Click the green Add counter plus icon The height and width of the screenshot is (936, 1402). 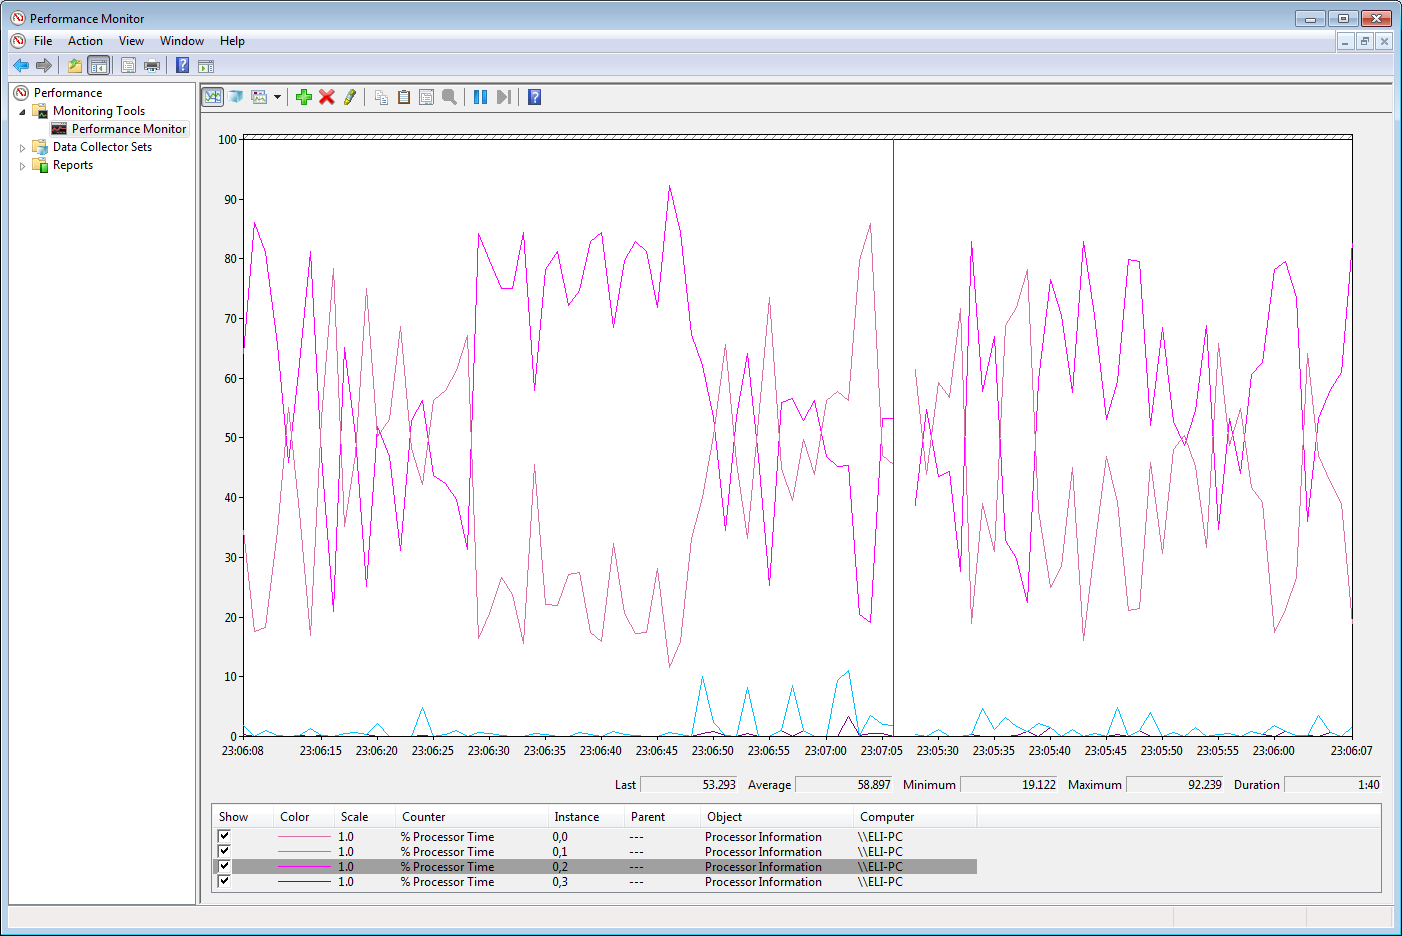tap(304, 97)
